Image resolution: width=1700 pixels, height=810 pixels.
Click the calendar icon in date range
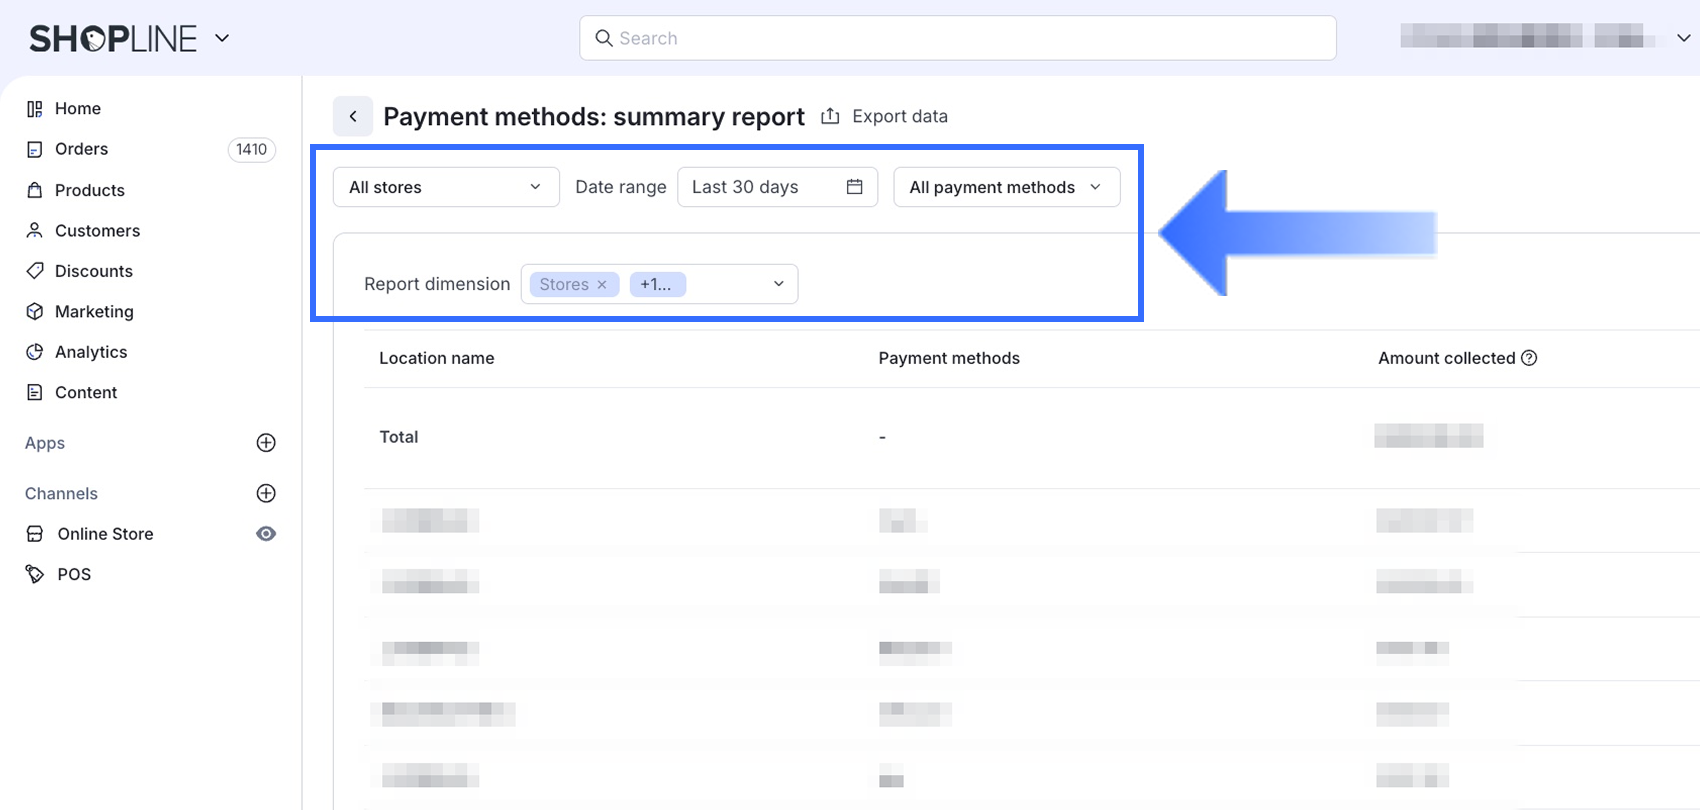tap(854, 187)
